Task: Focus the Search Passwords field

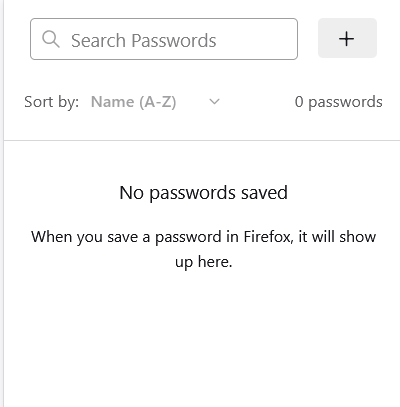Action: pyautogui.click(x=164, y=39)
